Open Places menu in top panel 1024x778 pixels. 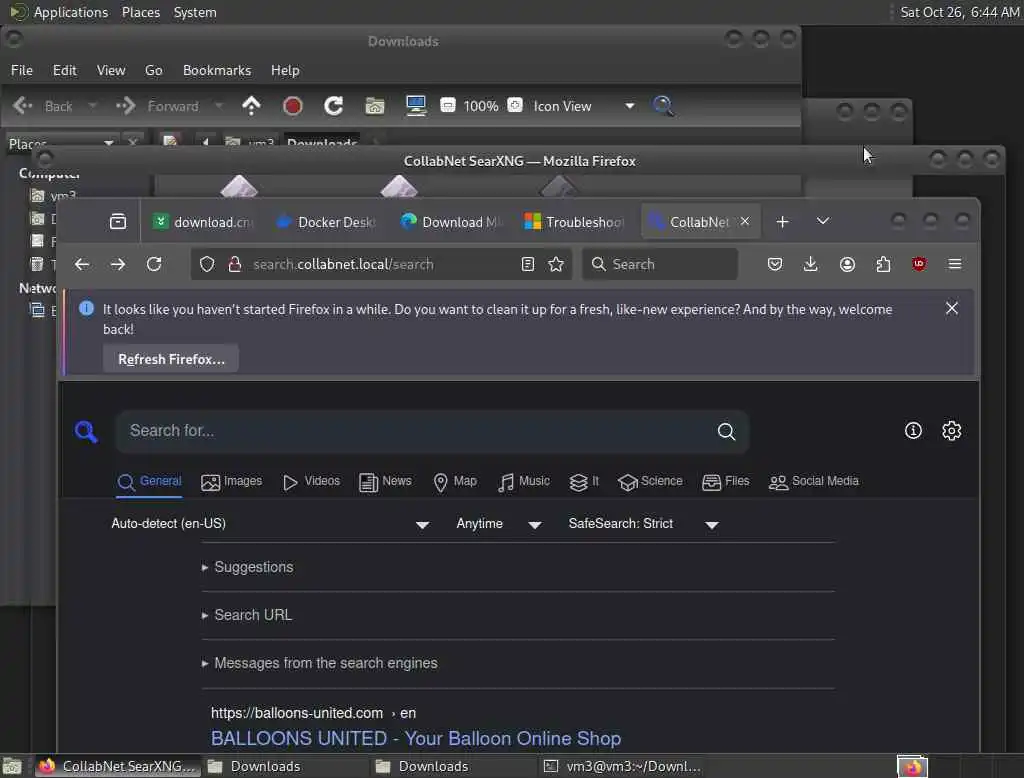click(140, 12)
